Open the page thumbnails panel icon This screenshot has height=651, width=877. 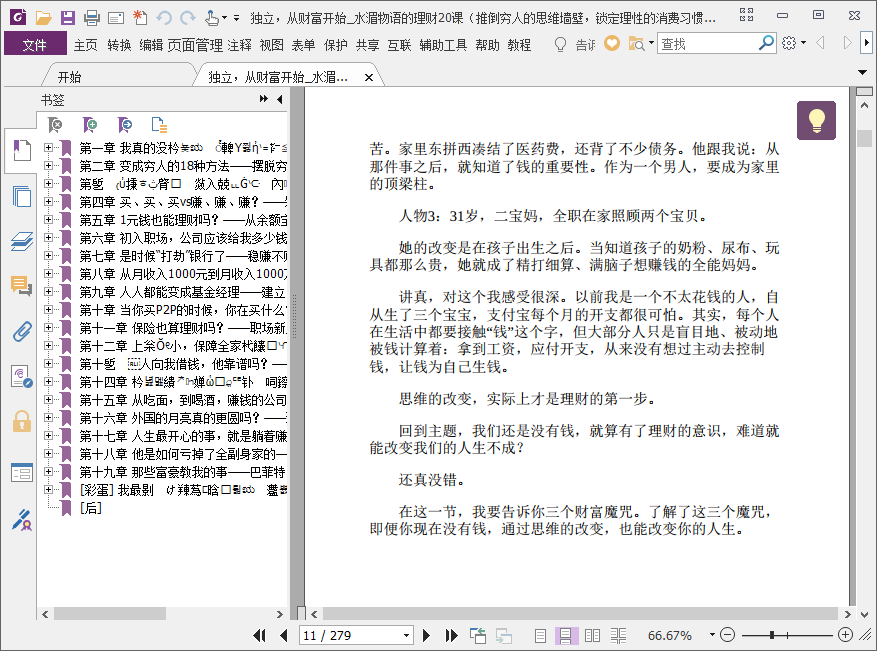click(x=21, y=196)
